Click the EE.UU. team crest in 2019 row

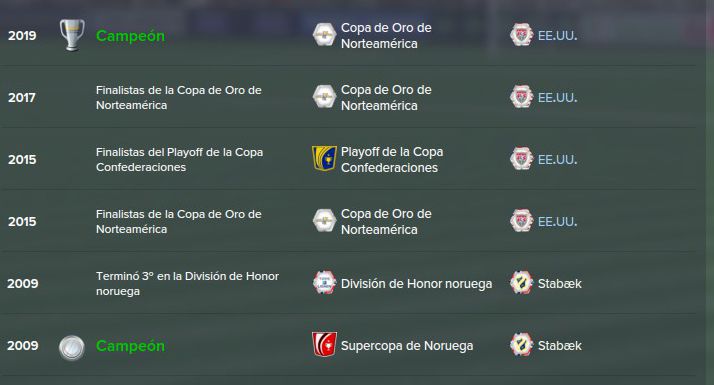click(521, 35)
